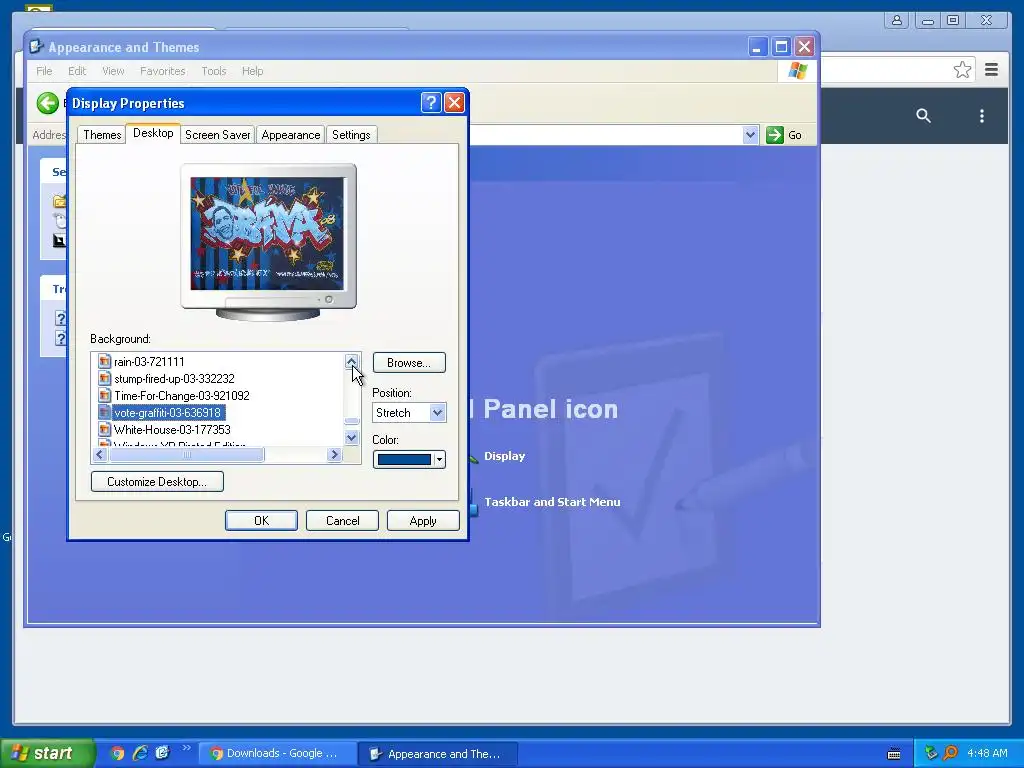Switch to the Themes tab
This screenshot has height=768, width=1024.
pyautogui.click(x=102, y=135)
